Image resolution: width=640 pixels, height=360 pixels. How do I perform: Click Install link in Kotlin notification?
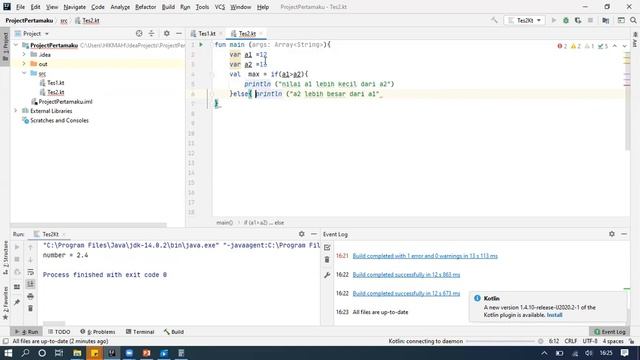pyautogui.click(x=554, y=315)
